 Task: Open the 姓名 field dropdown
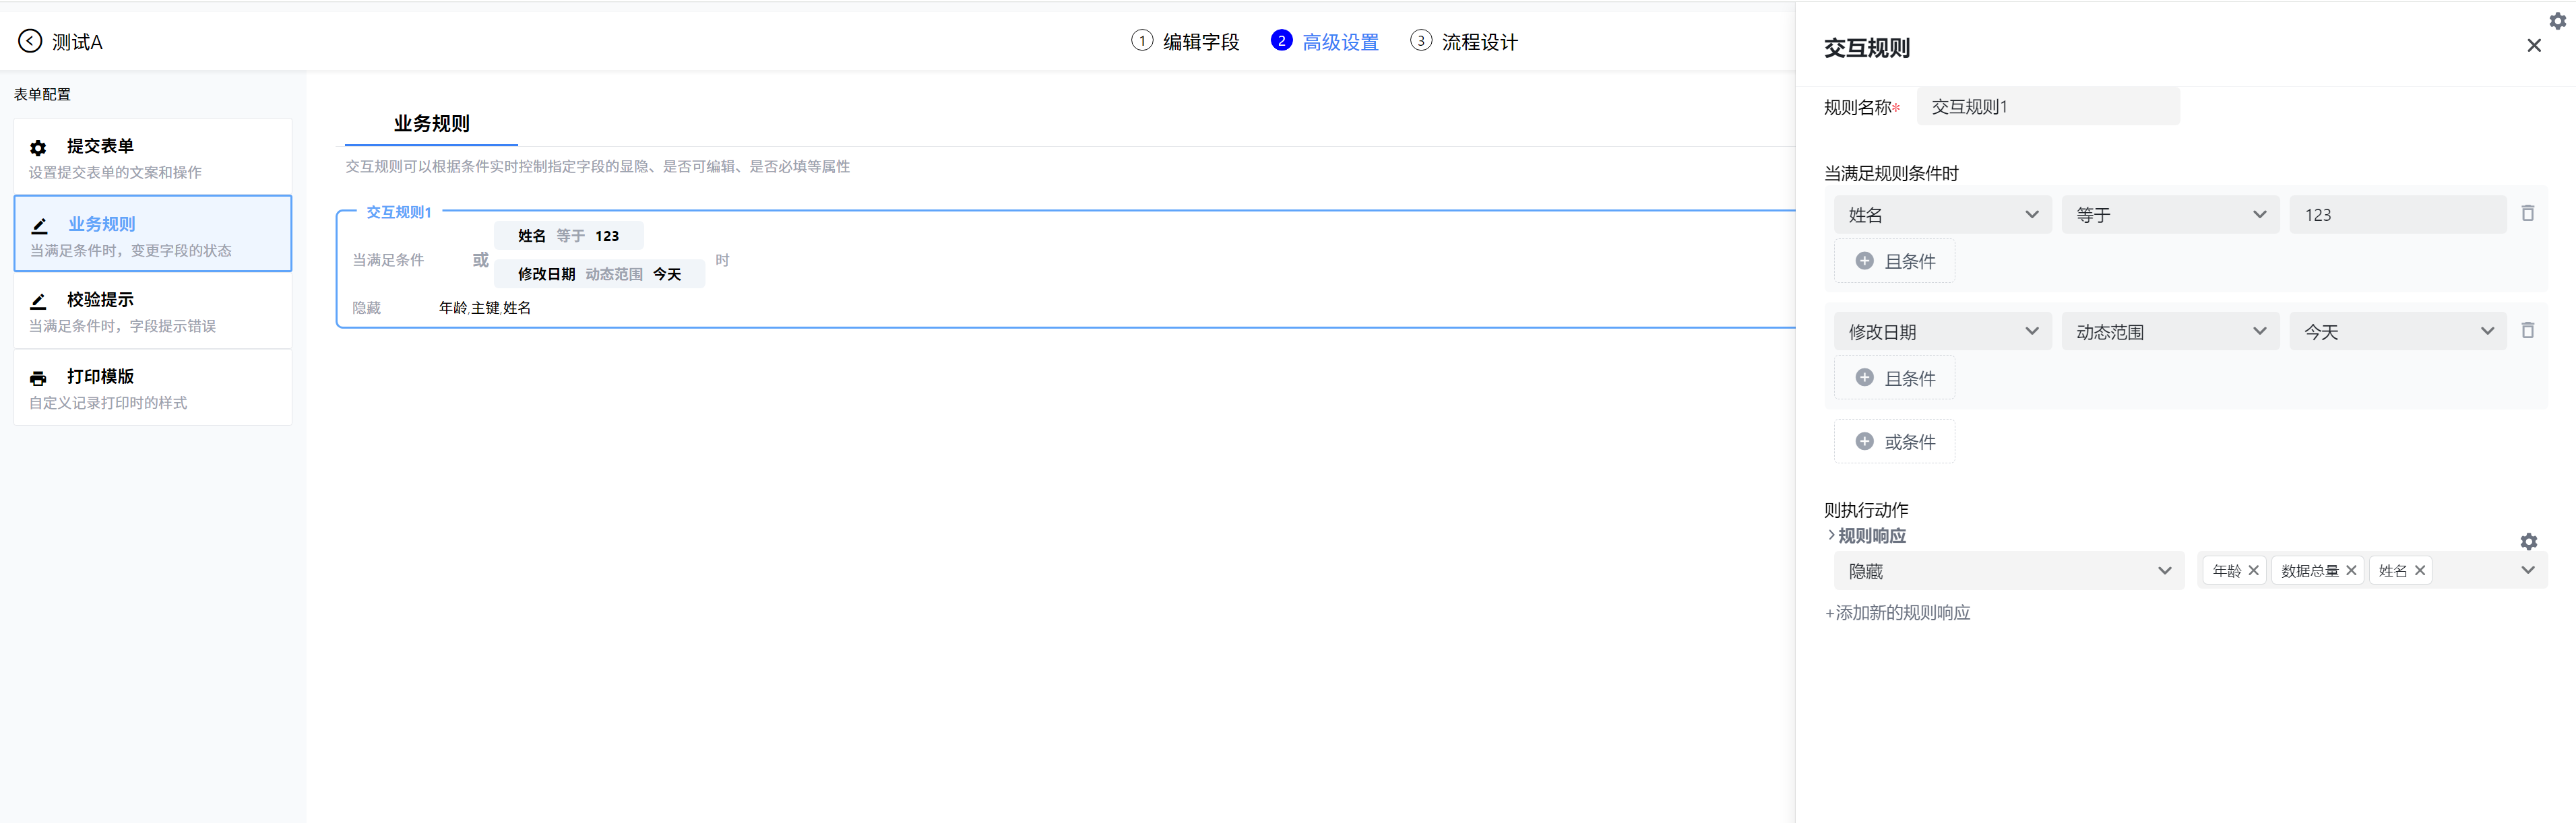click(1942, 214)
